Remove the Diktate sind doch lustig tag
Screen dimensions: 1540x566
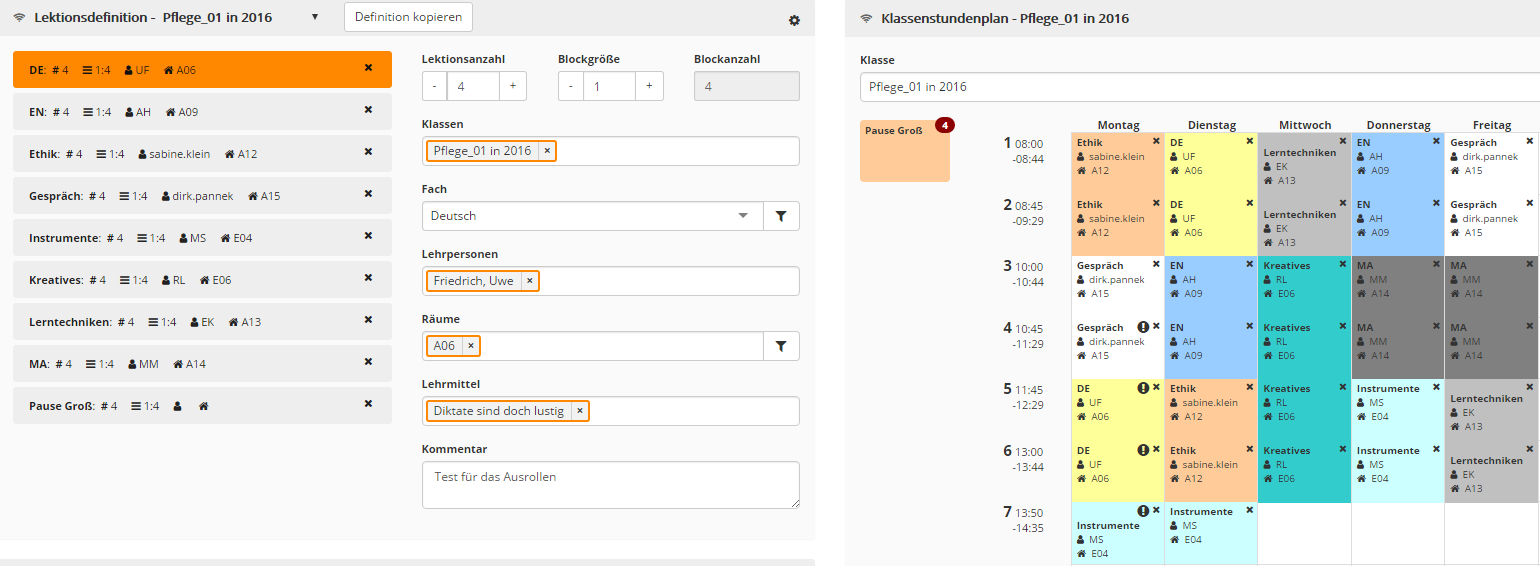580,411
